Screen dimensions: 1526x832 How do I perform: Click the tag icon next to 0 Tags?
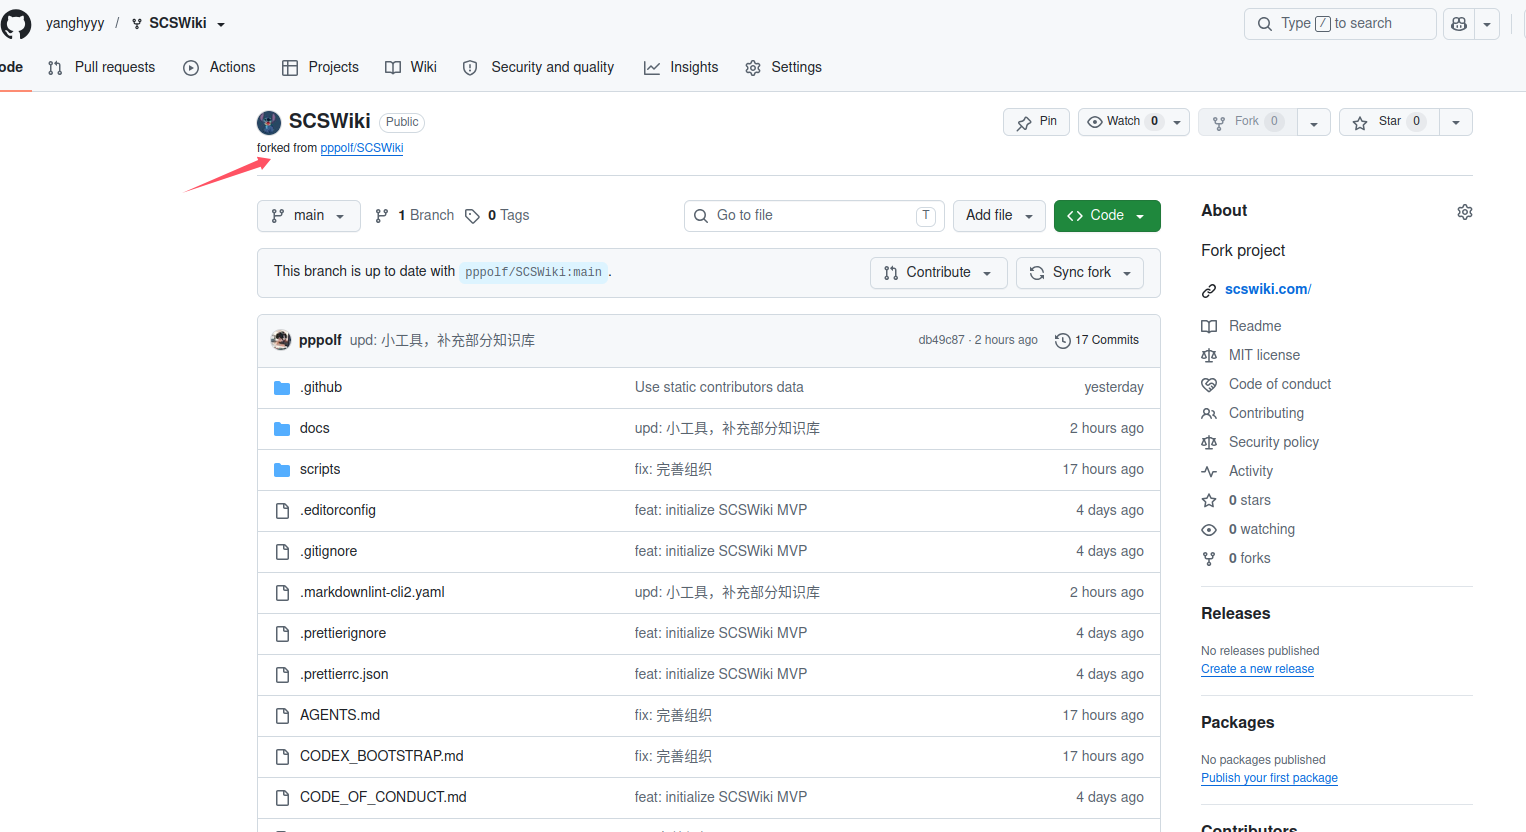pos(472,216)
